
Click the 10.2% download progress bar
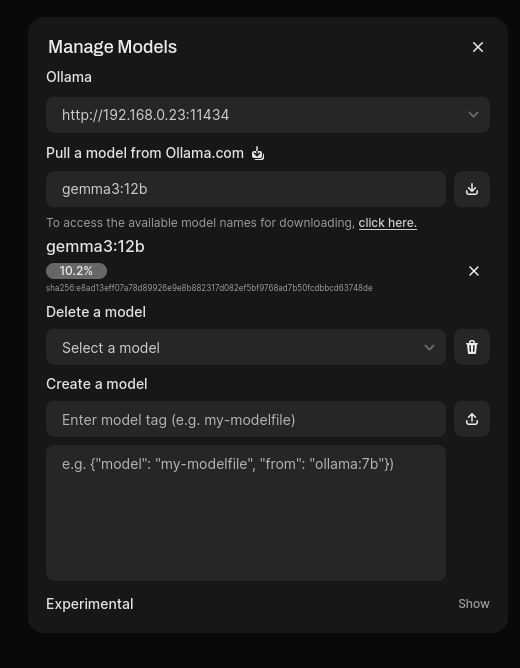76,271
